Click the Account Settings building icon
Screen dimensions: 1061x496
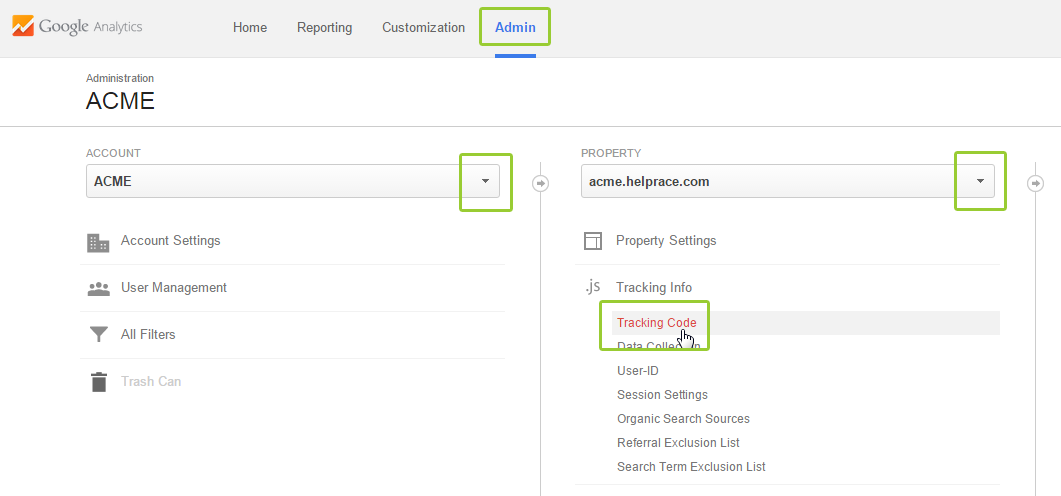(x=98, y=242)
